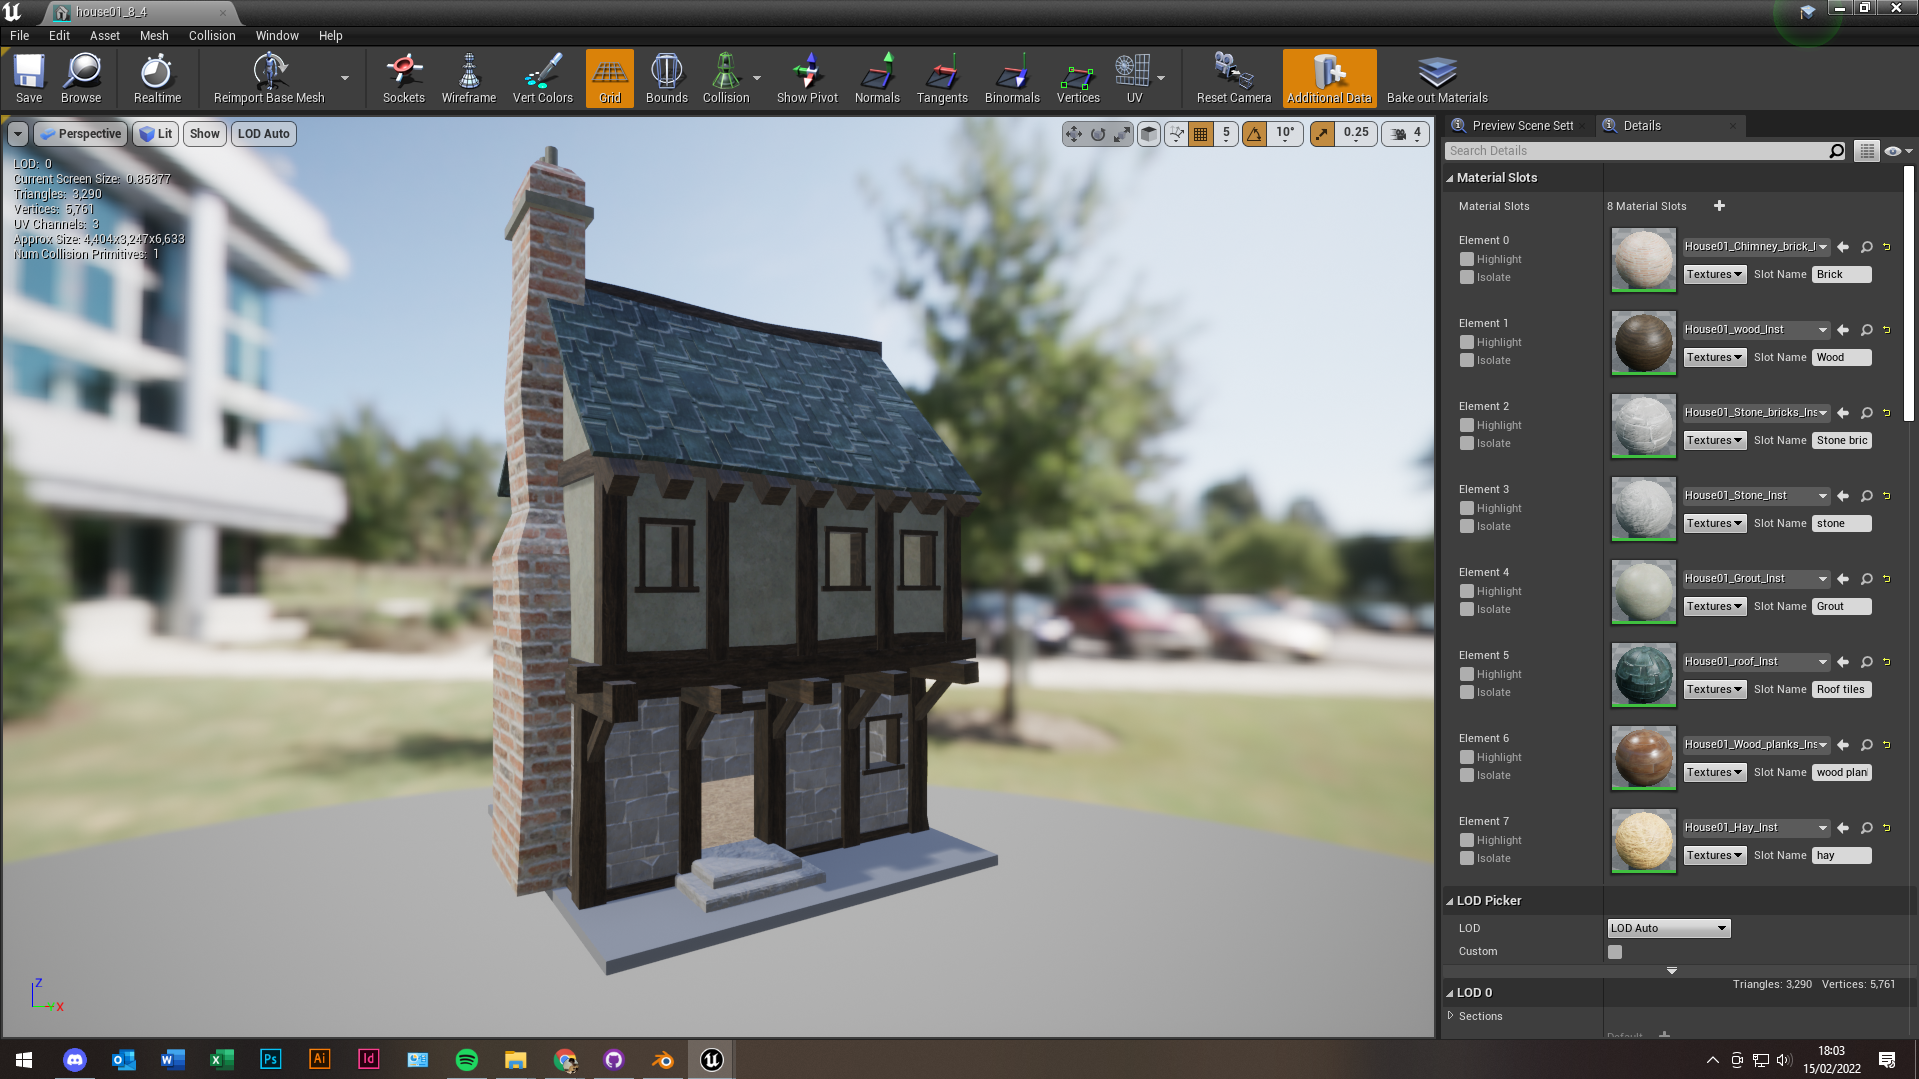
Task: Check Isolate for Element 7 hay
Action: (x=1467, y=858)
